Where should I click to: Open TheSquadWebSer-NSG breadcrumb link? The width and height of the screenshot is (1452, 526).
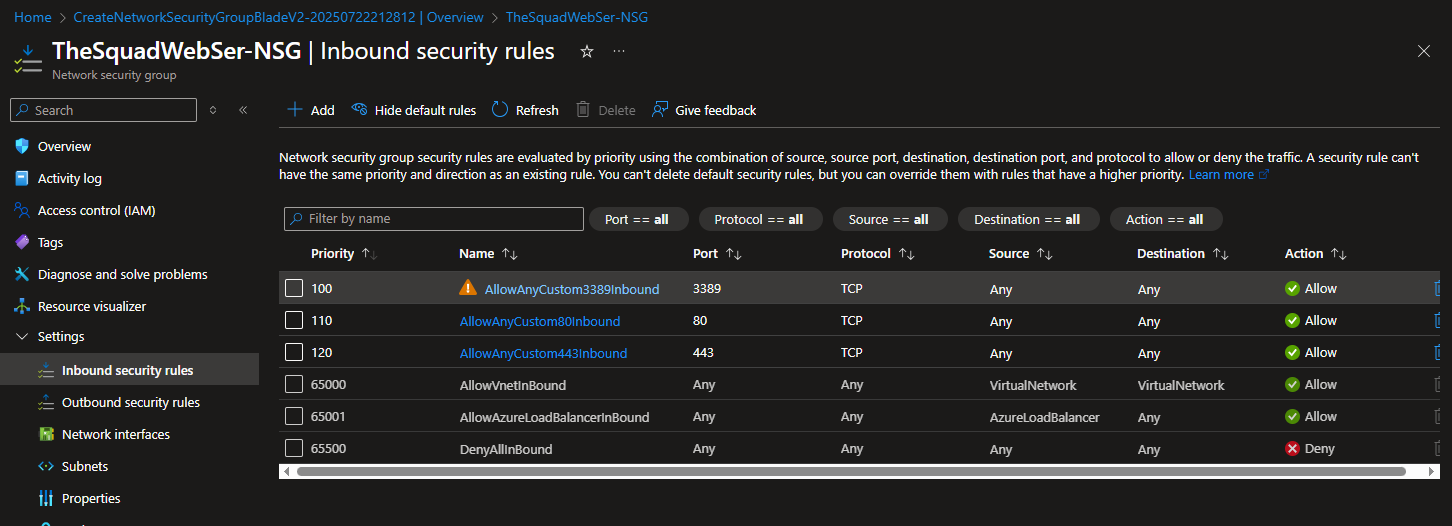coord(577,17)
